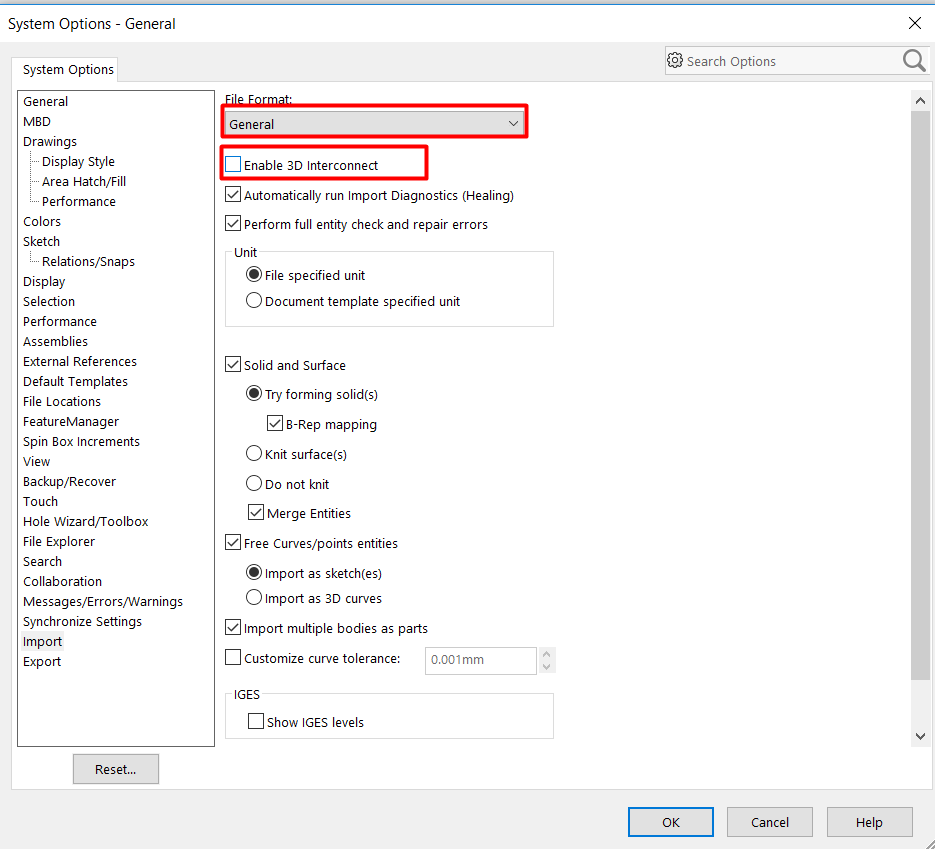Open Collaboration options

[x=63, y=581]
